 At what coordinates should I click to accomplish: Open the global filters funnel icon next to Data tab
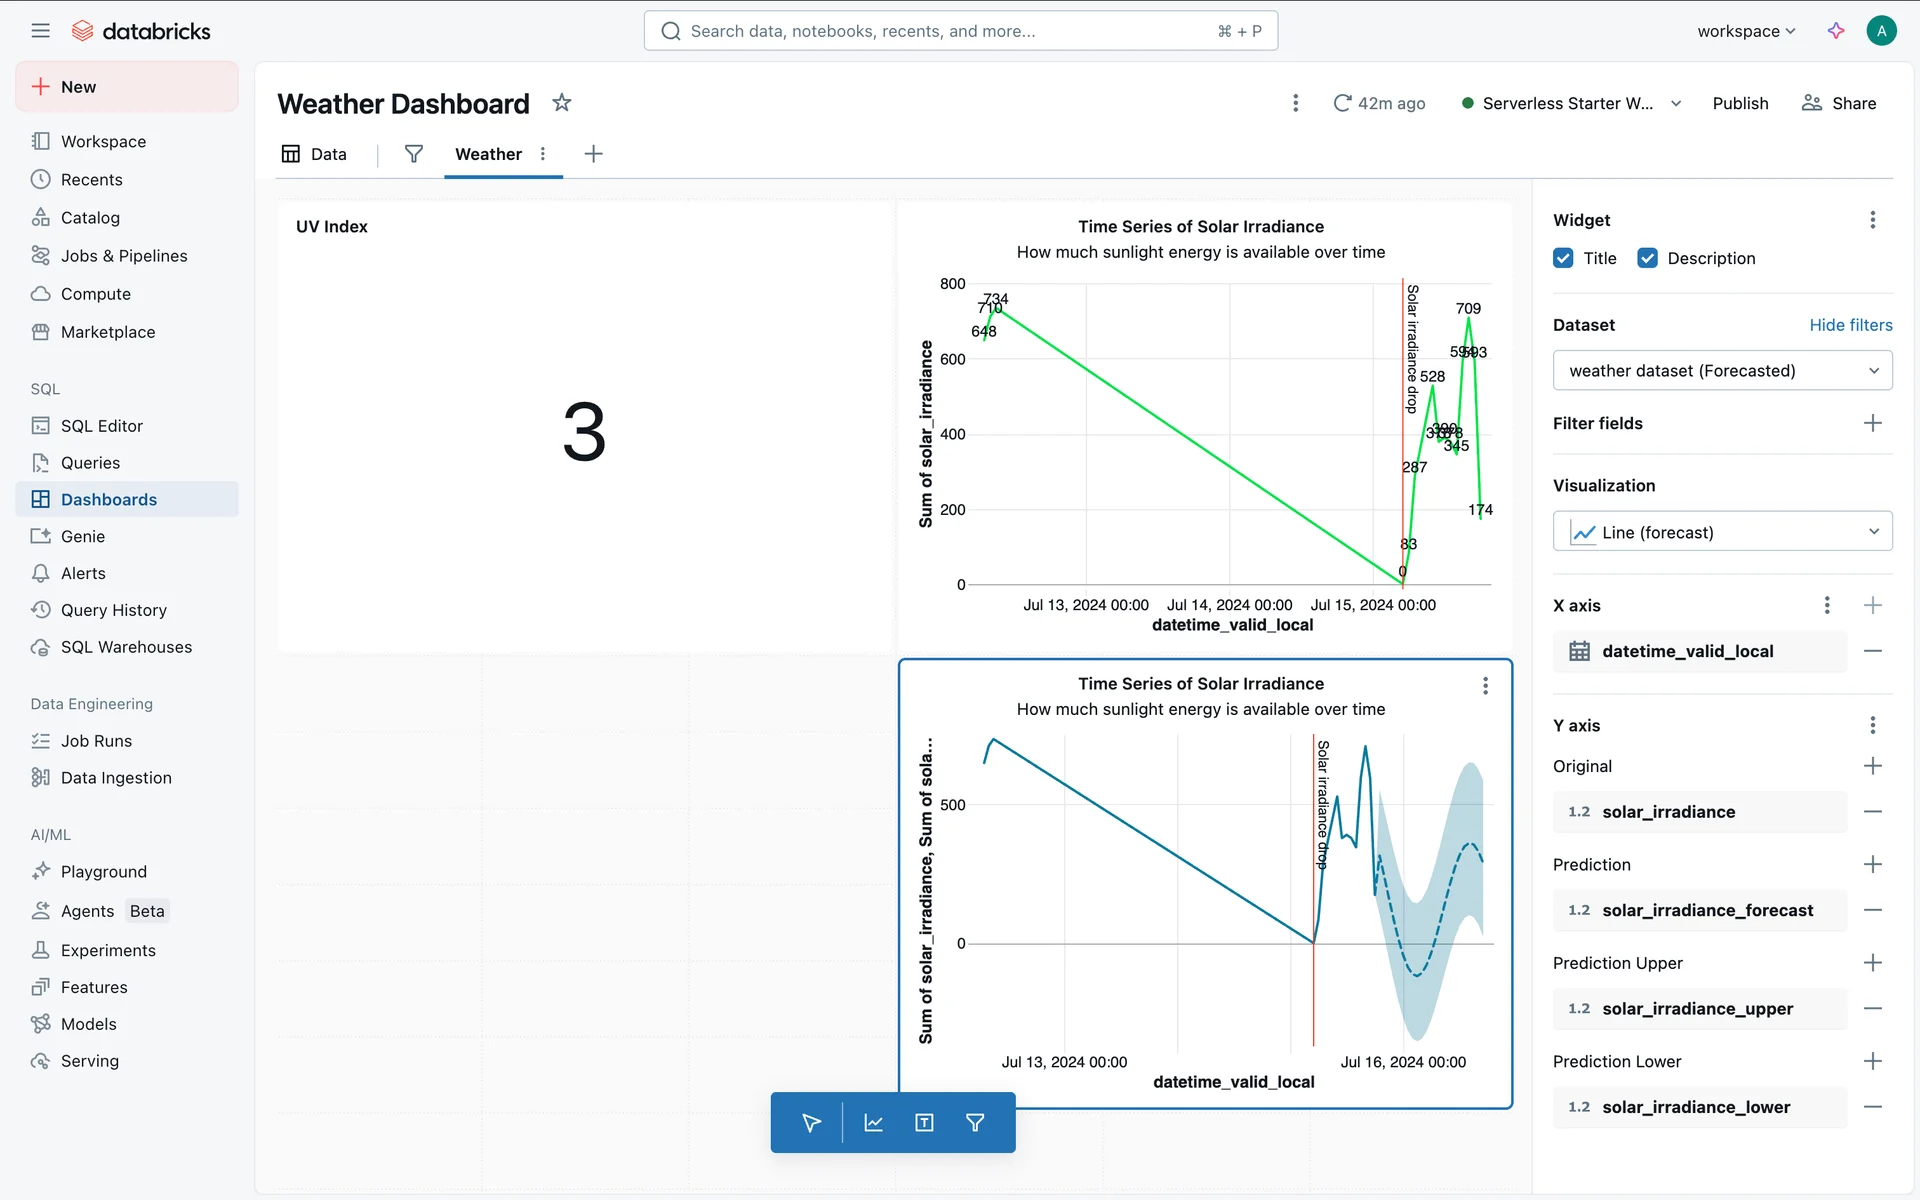(413, 154)
